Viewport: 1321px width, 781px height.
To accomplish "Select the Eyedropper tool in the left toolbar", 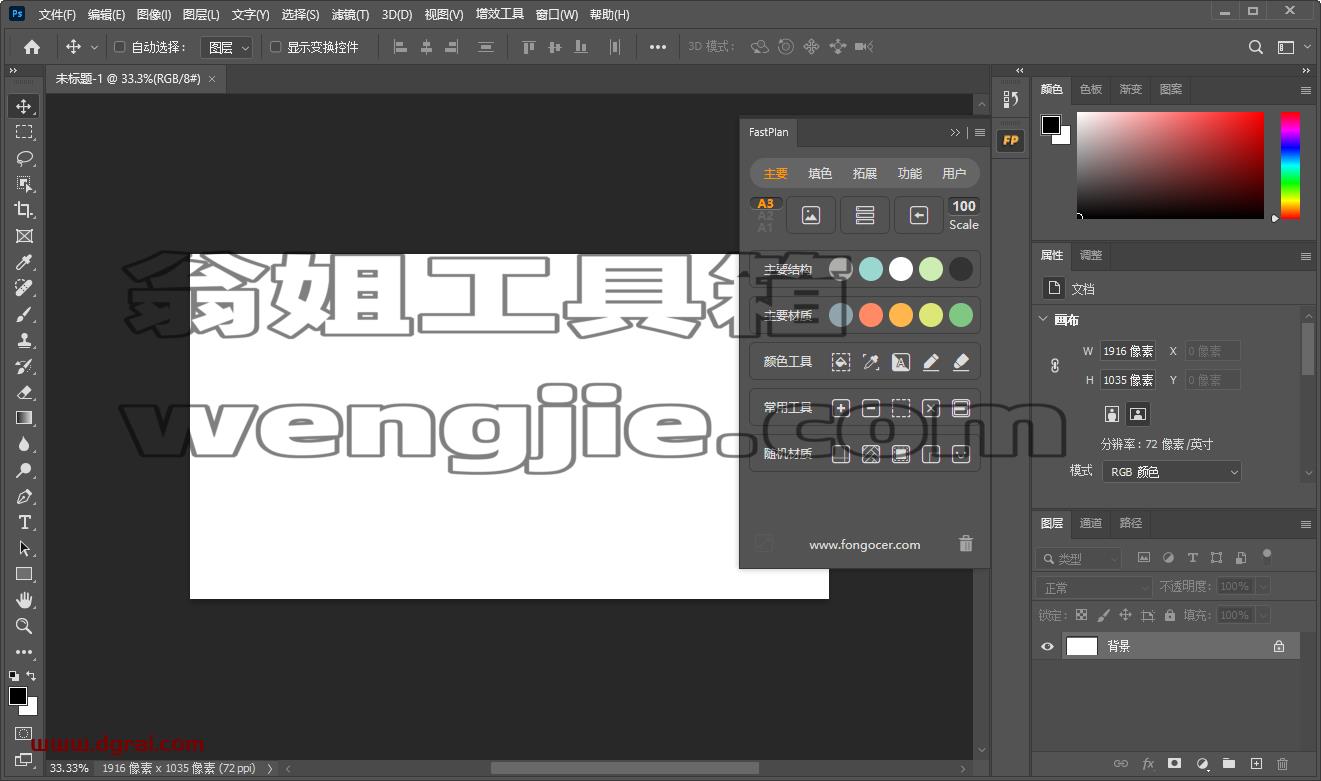I will (24, 262).
